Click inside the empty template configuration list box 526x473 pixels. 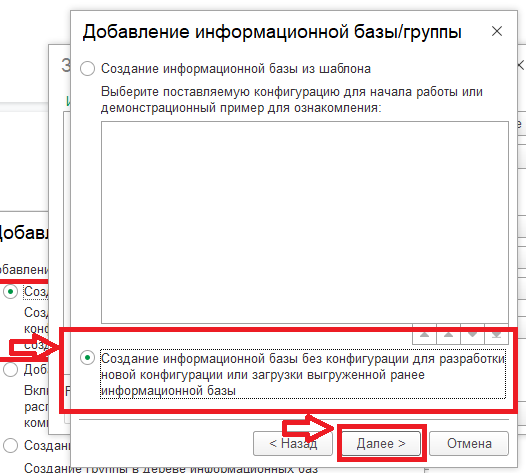(x=305, y=222)
